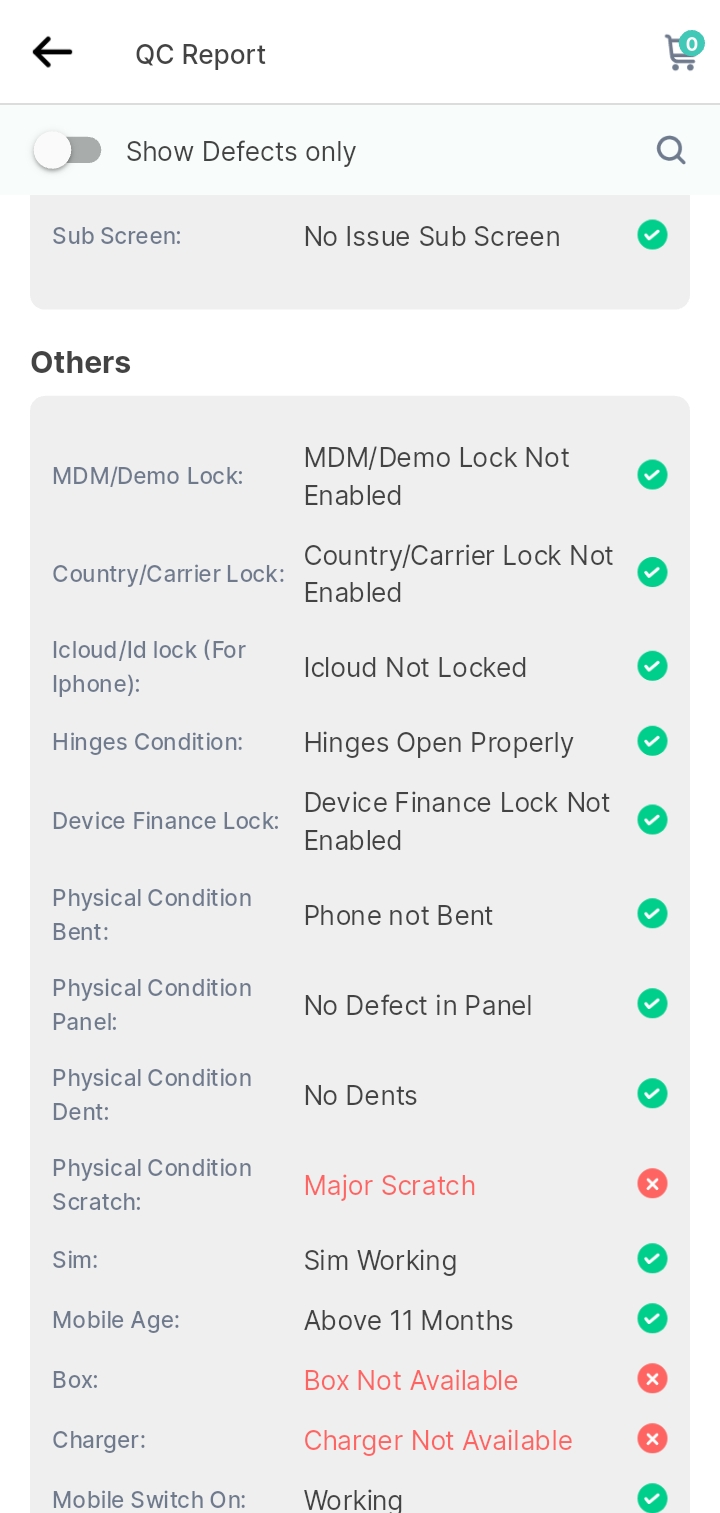
Task: Tap the red cross beside Major Scratch
Action: click(652, 1184)
